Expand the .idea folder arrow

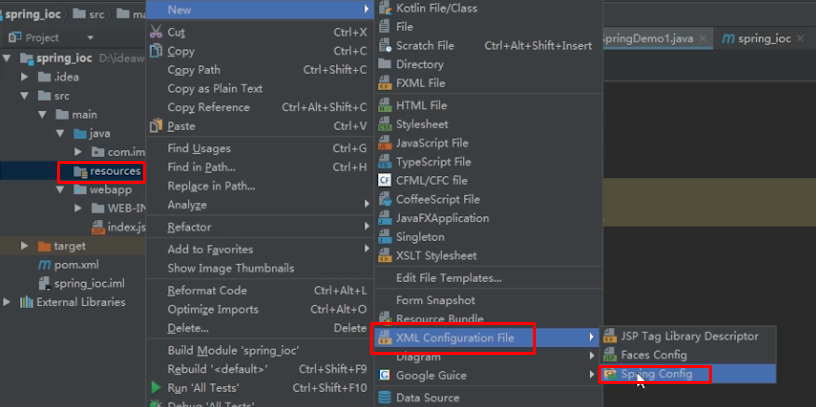click(x=24, y=77)
